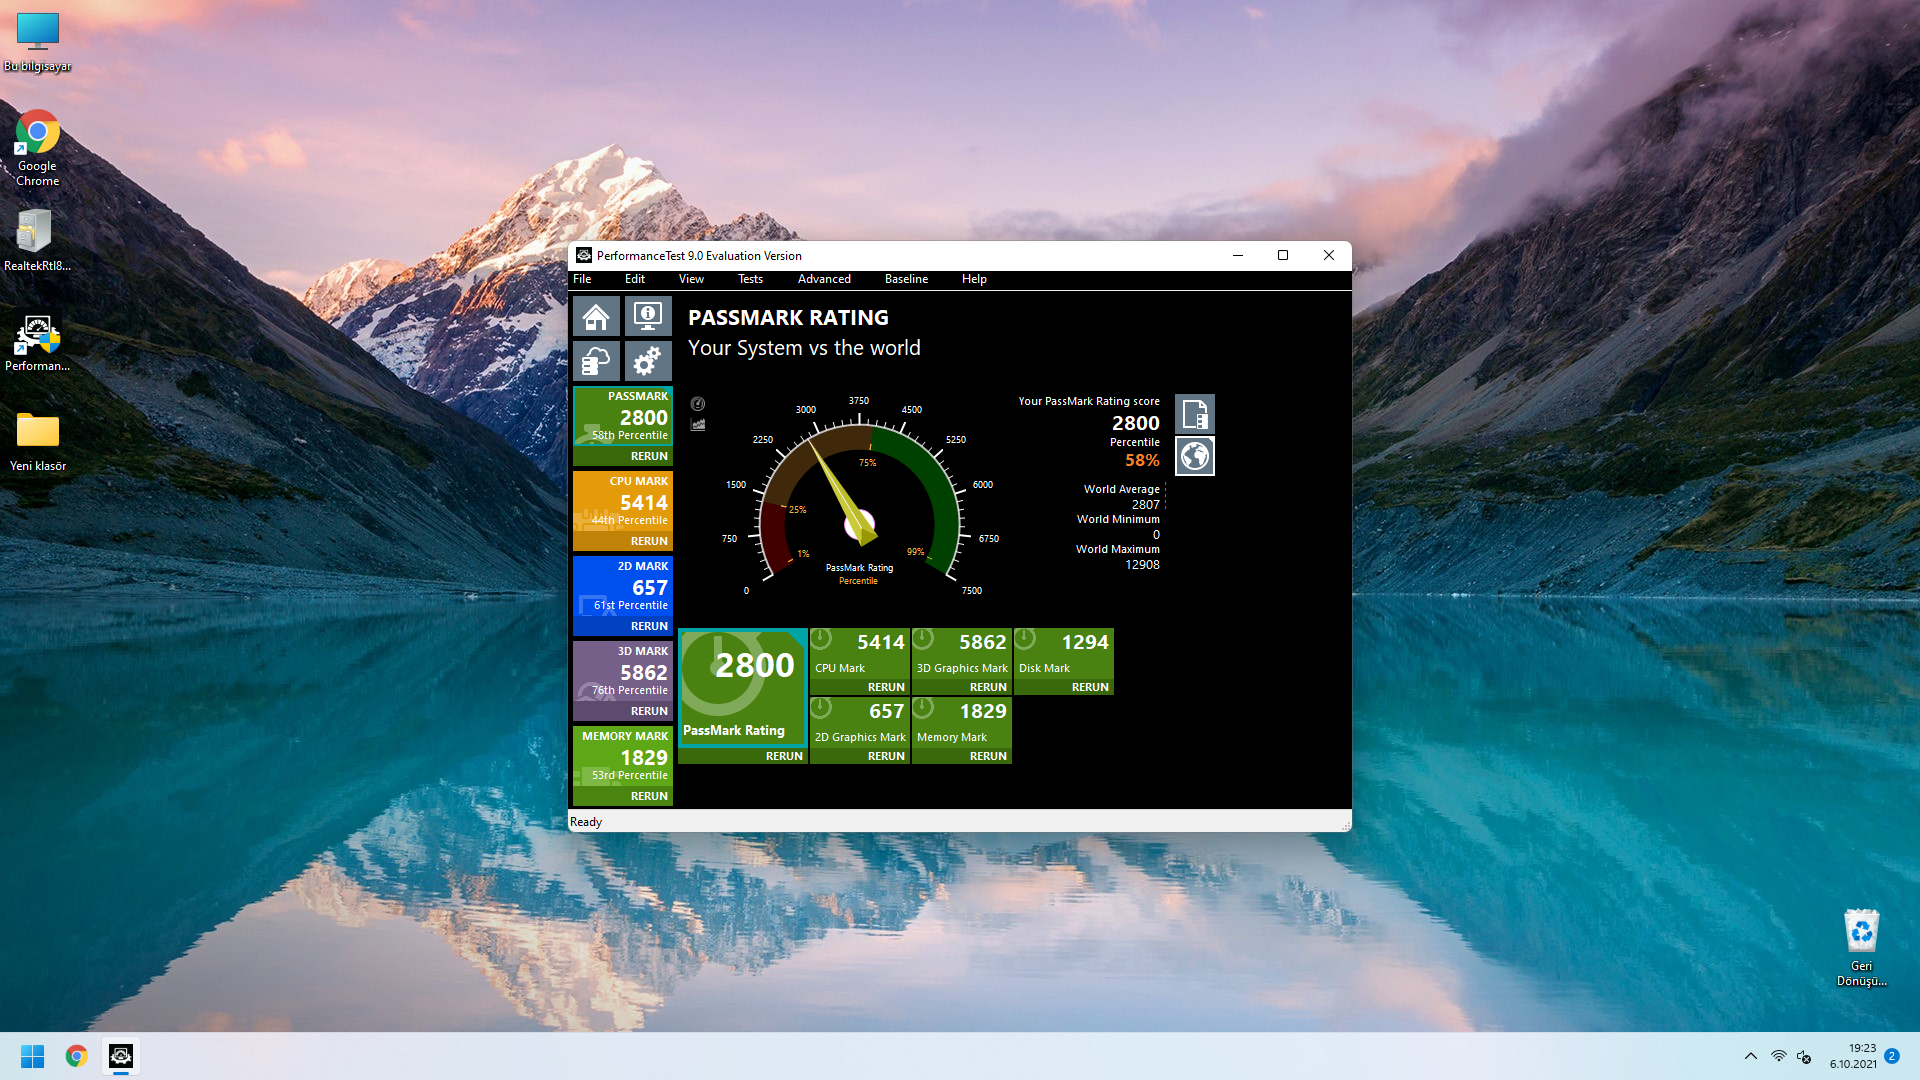Image resolution: width=1920 pixels, height=1080 pixels.
Task: Switch to the distribution chart view icon
Action: [x=698, y=425]
